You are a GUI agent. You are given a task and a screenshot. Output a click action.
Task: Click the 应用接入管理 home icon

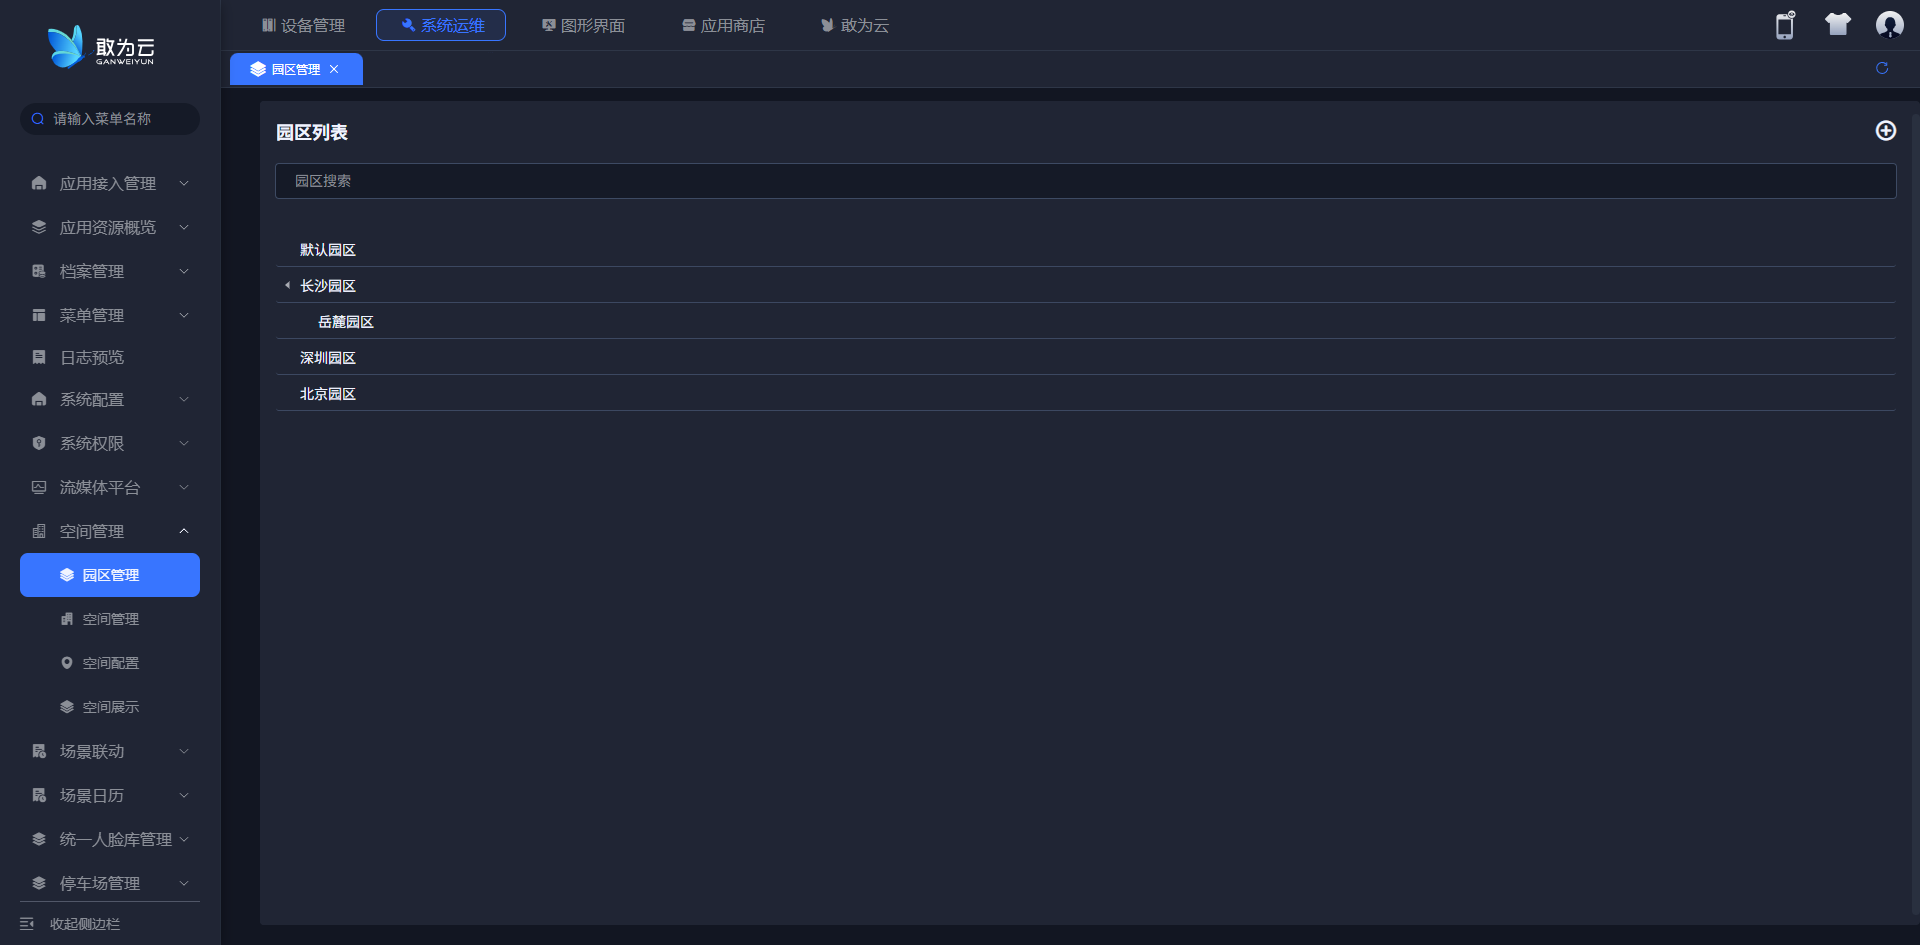[39, 183]
